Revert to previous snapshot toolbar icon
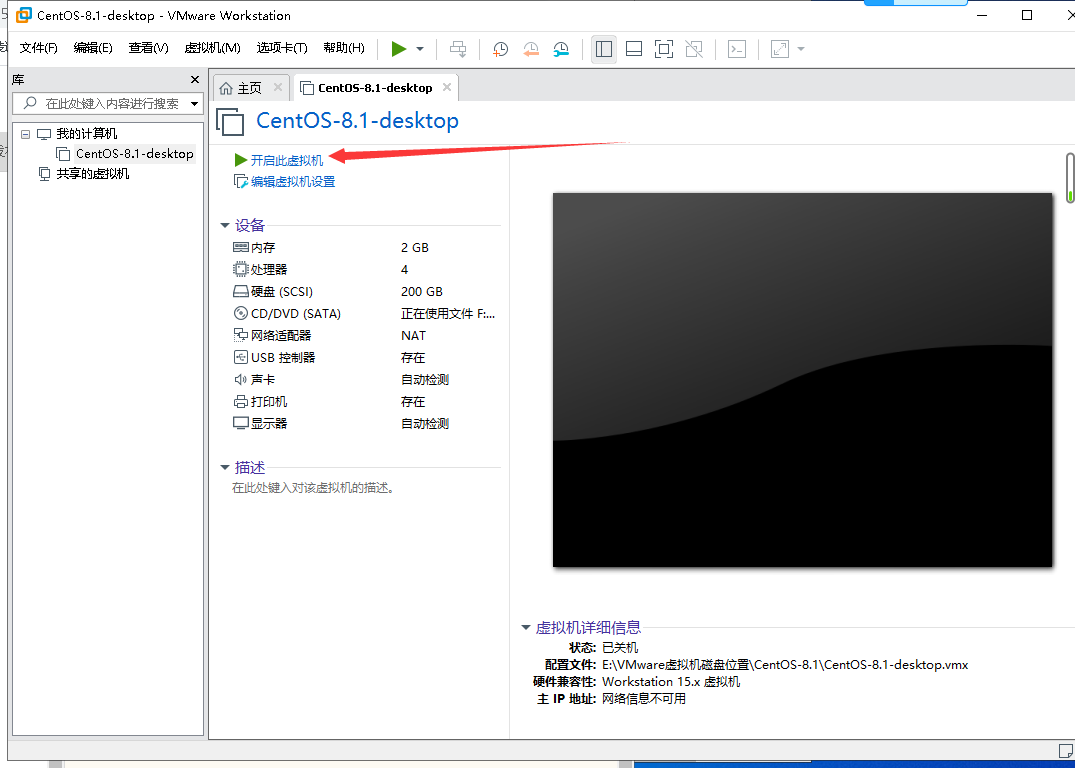 click(531, 49)
